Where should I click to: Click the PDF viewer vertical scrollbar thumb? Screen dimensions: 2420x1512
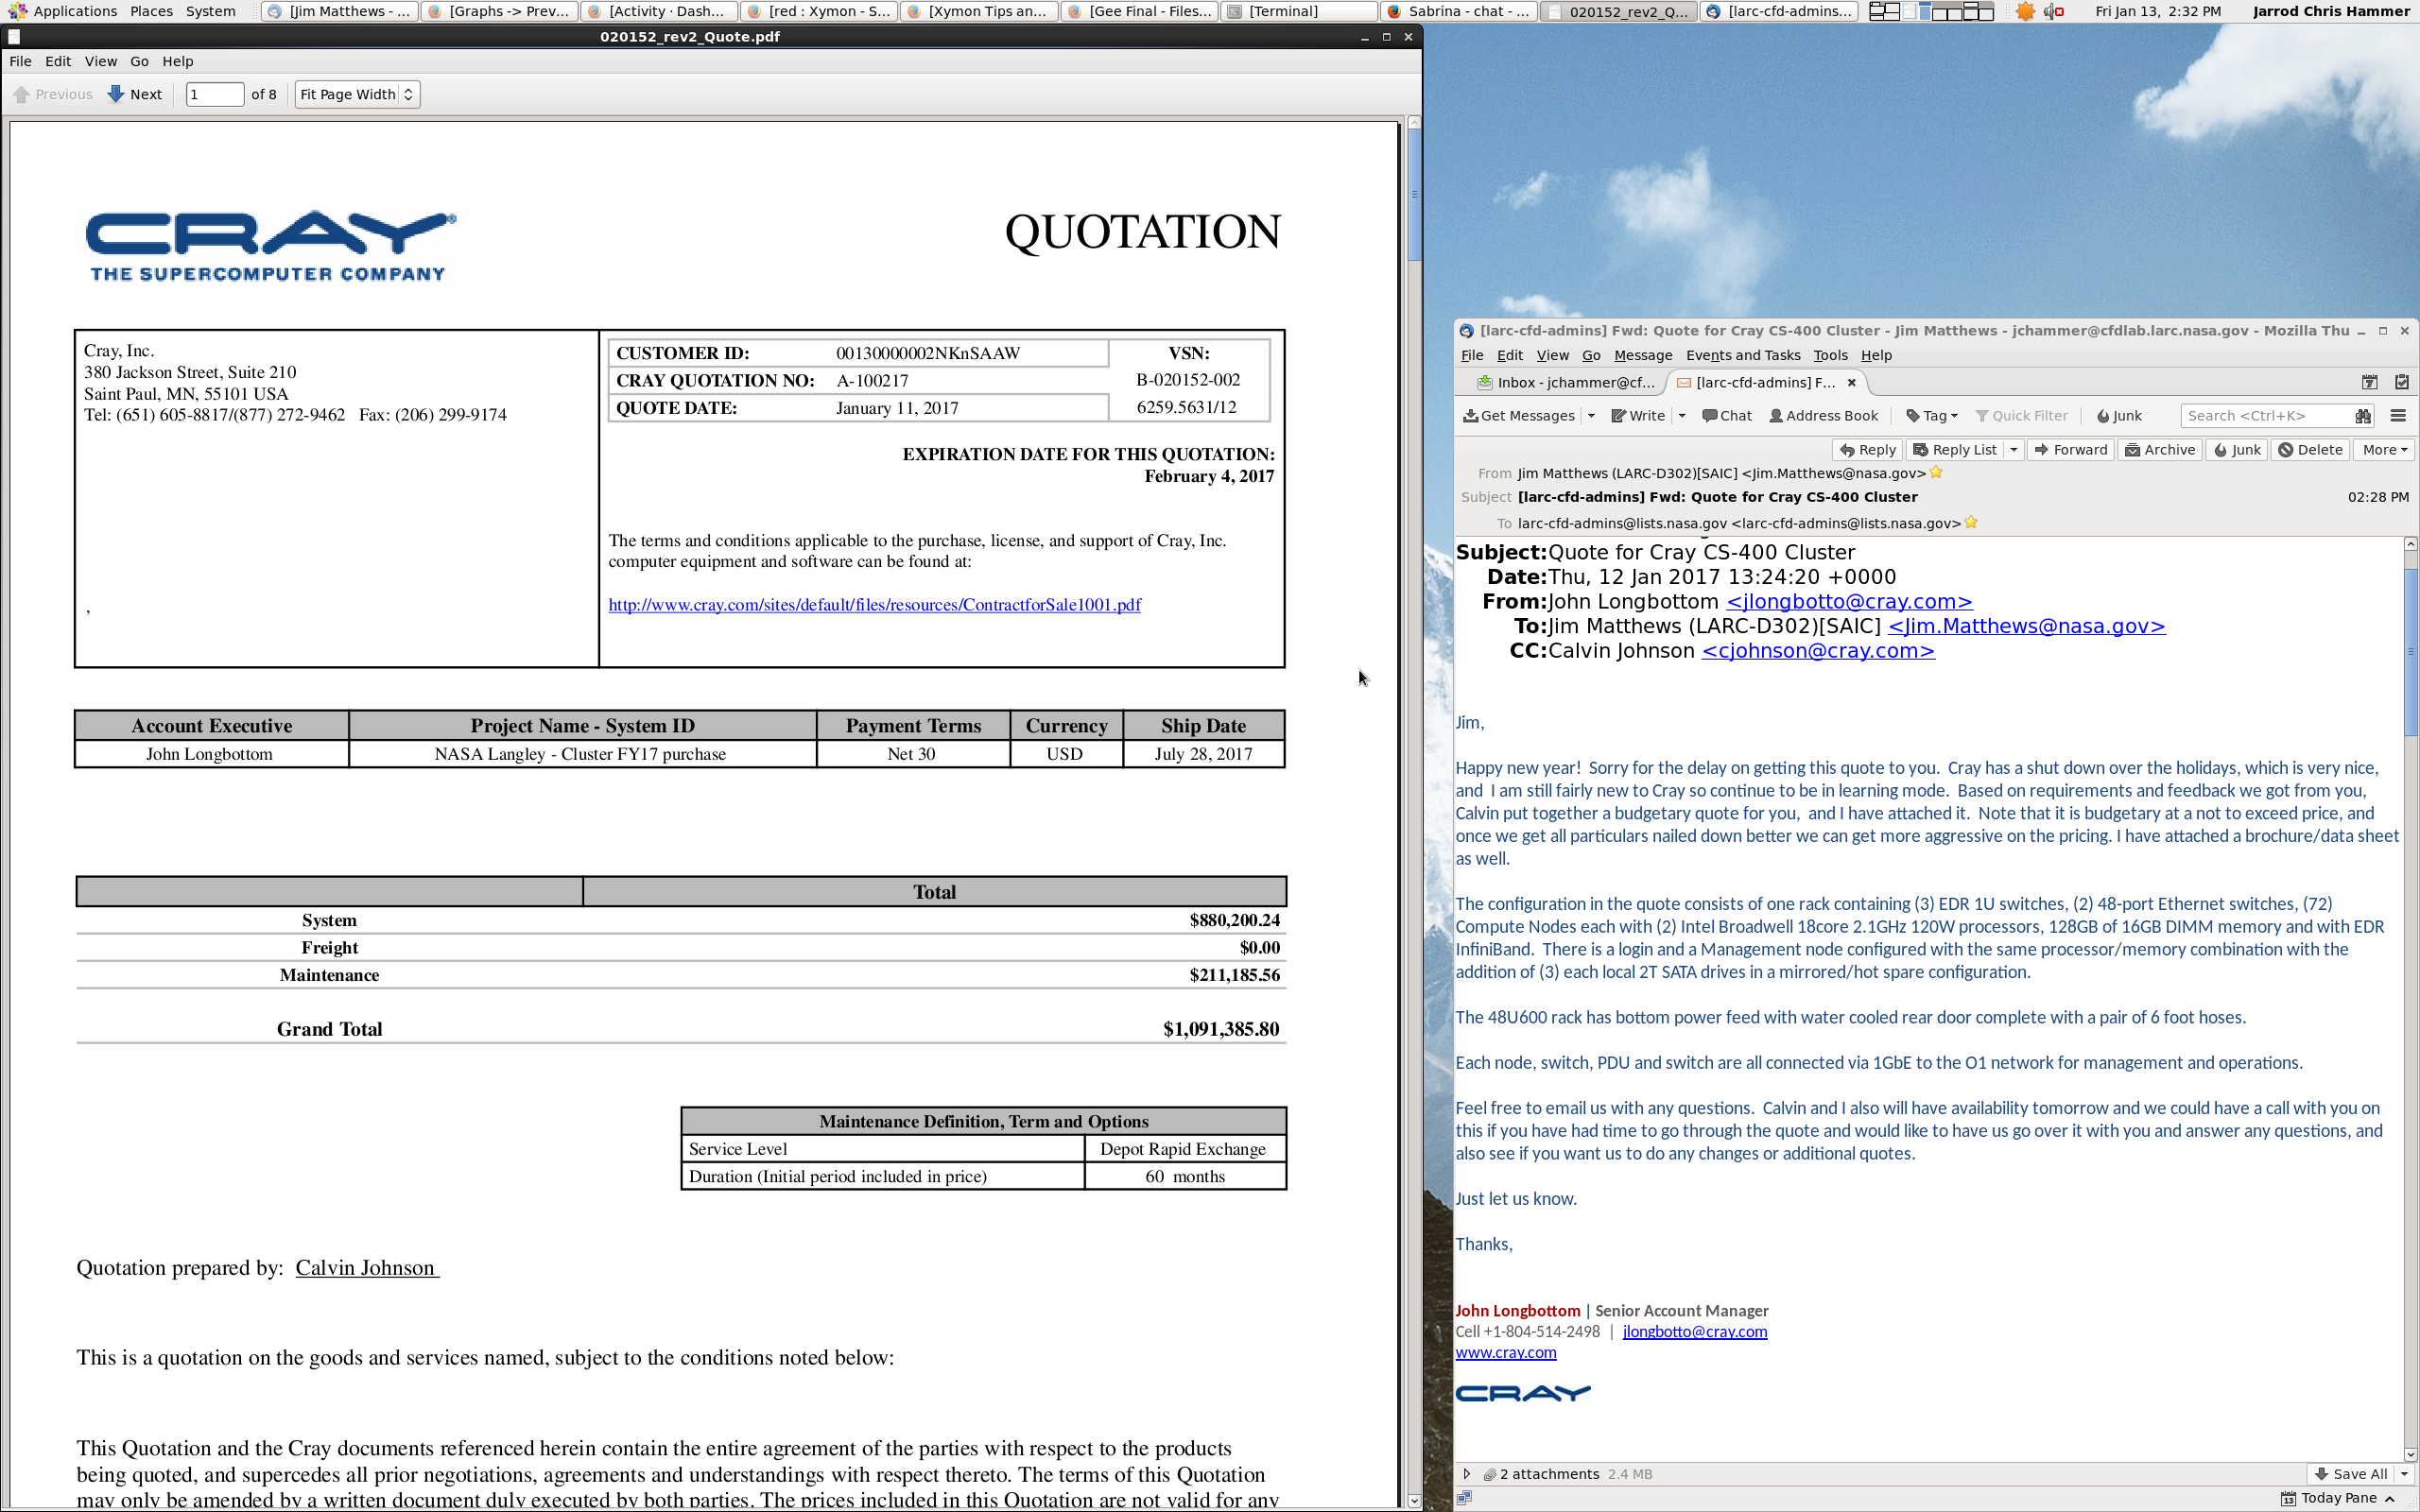(x=1414, y=194)
